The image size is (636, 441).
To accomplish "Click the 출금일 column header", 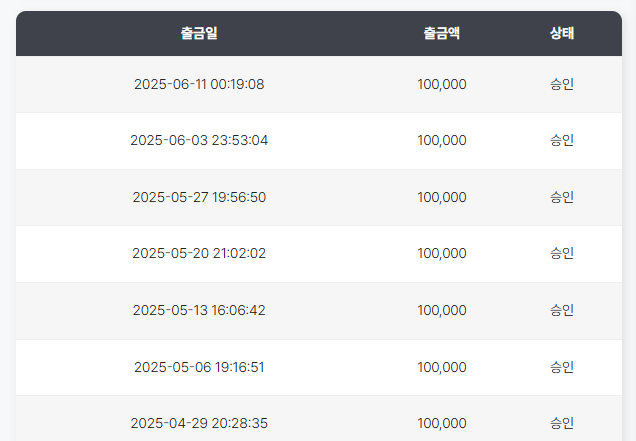I will 199,33.
